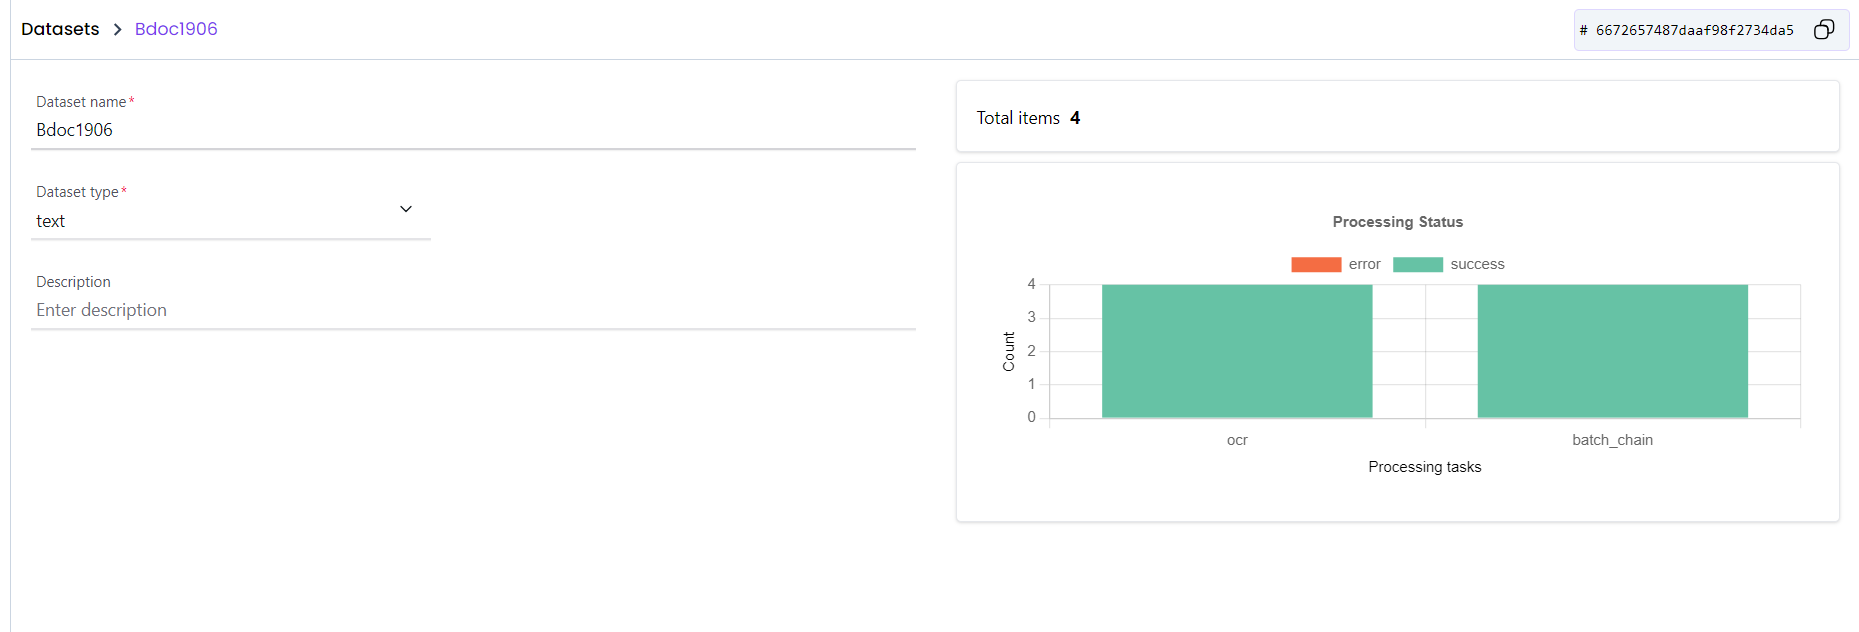1859x632 pixels.
Task: Click the breadcrumb chevron separator arrow
Action: click(117, 30)
